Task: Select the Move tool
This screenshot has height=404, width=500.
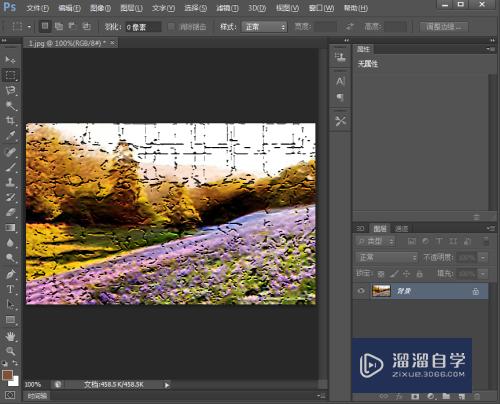Action: coord(10,60)
